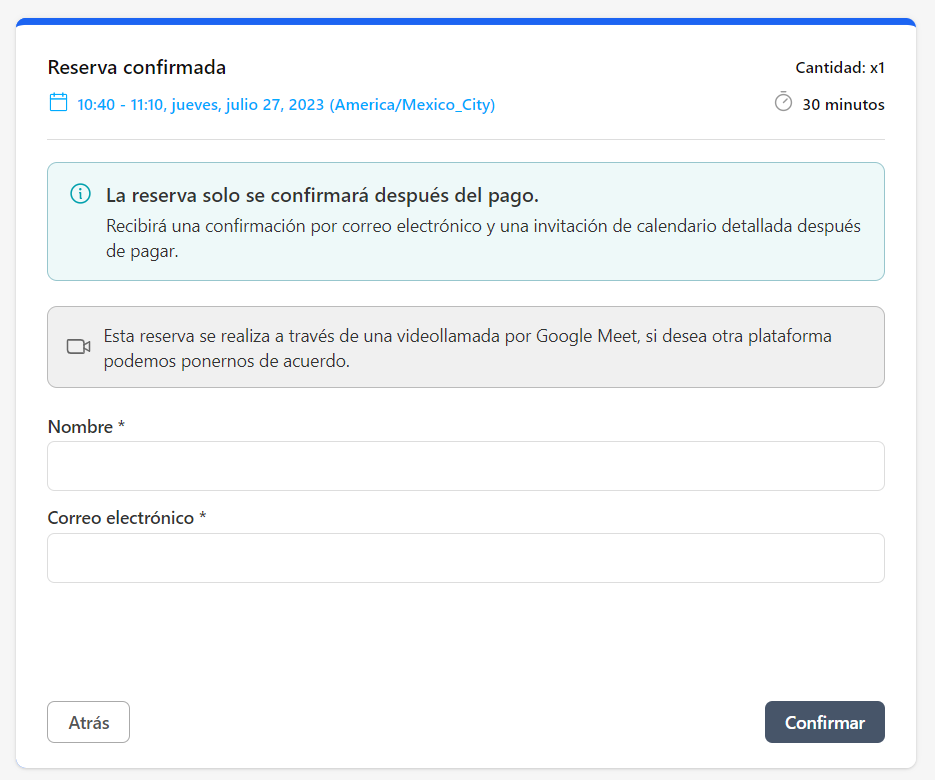Click the required asterisk after Correo electrónico
Screen dimensions: 935x780
[203, 518]
